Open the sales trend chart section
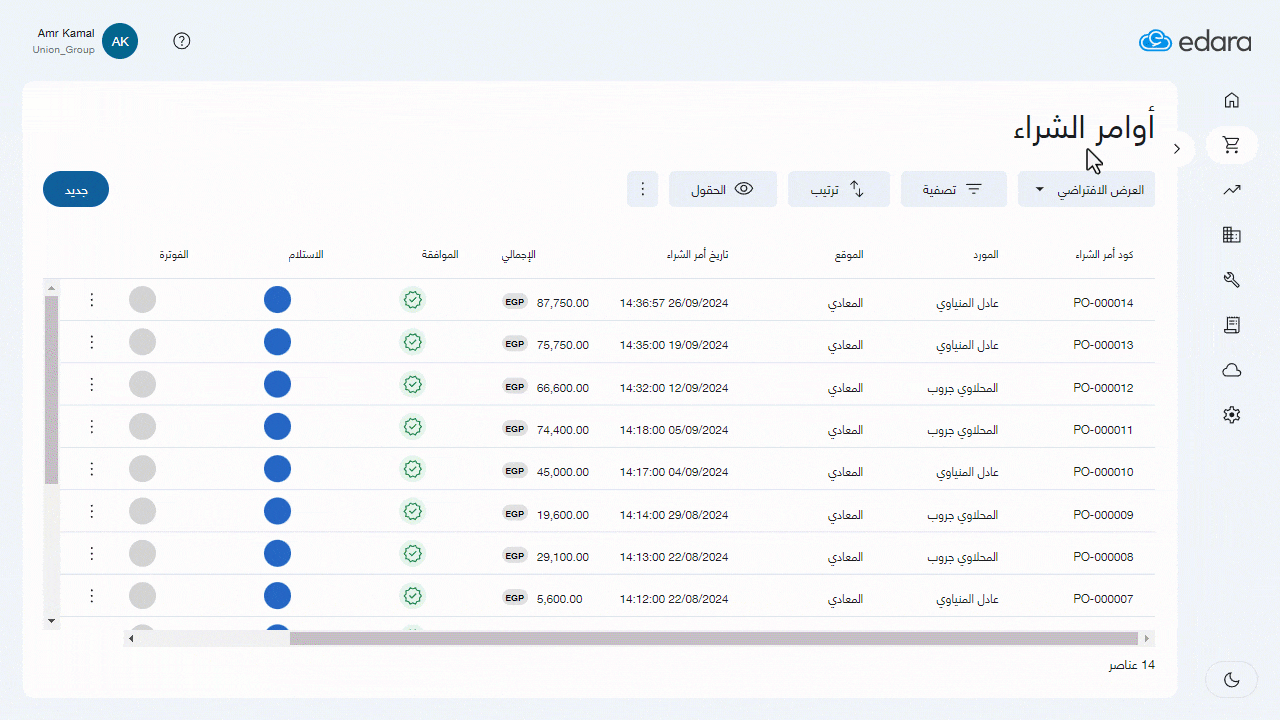 1232,190
